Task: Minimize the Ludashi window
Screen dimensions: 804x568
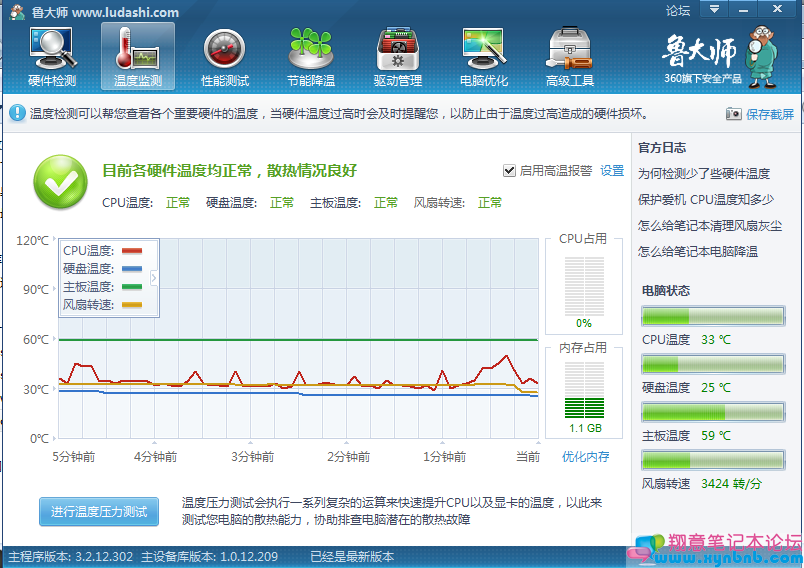Action: click(743, 9)
